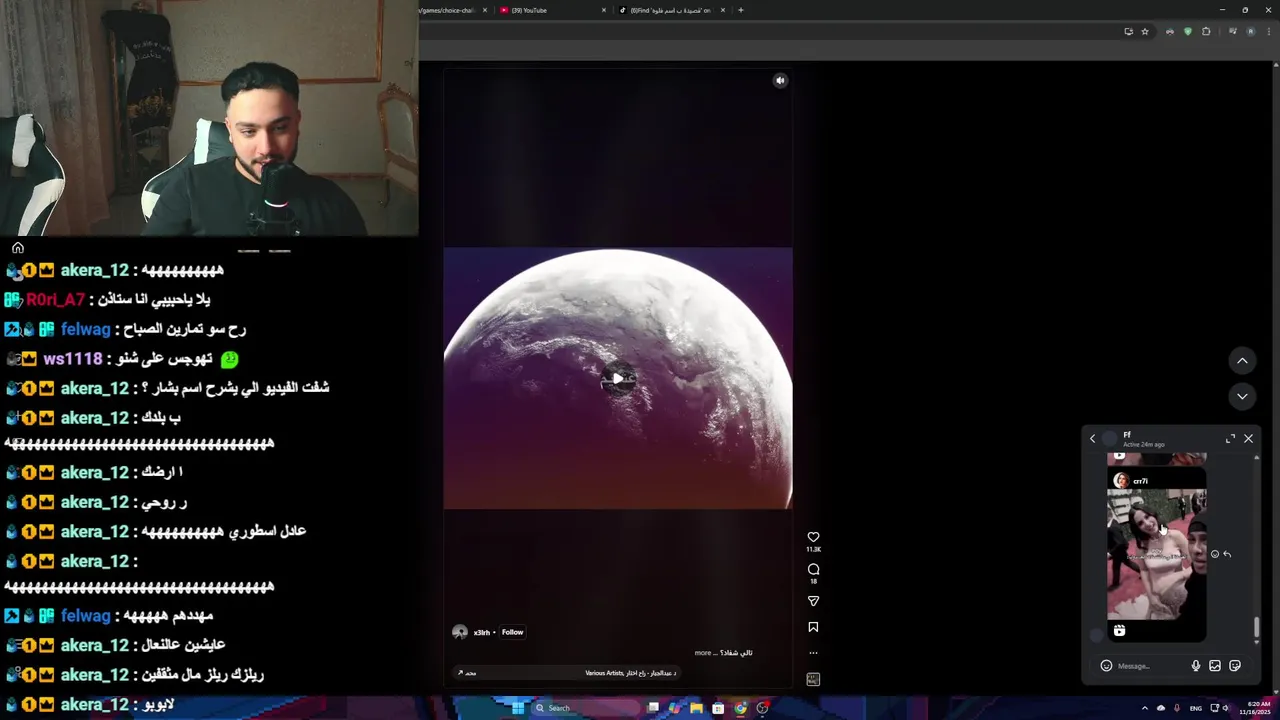Like the reel with the heart icon

pyautogui.click(x=813, y=537)
